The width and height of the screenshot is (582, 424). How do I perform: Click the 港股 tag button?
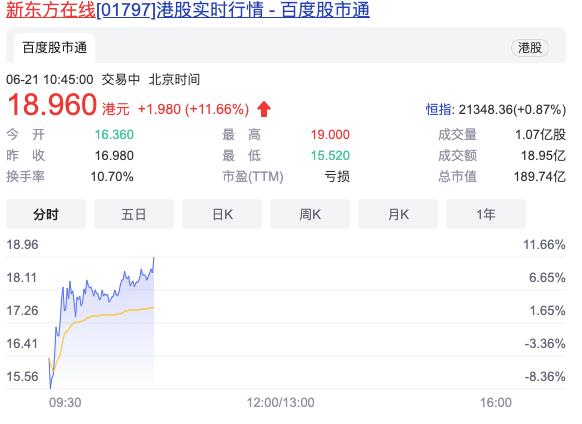click(x=530, y=48)
